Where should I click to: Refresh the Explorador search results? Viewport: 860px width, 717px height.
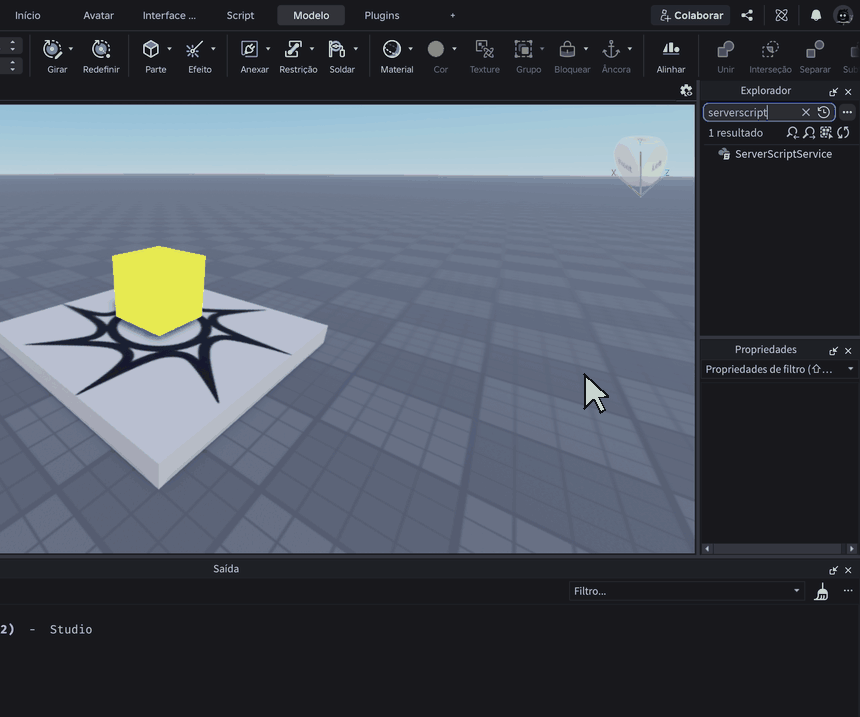844,133
